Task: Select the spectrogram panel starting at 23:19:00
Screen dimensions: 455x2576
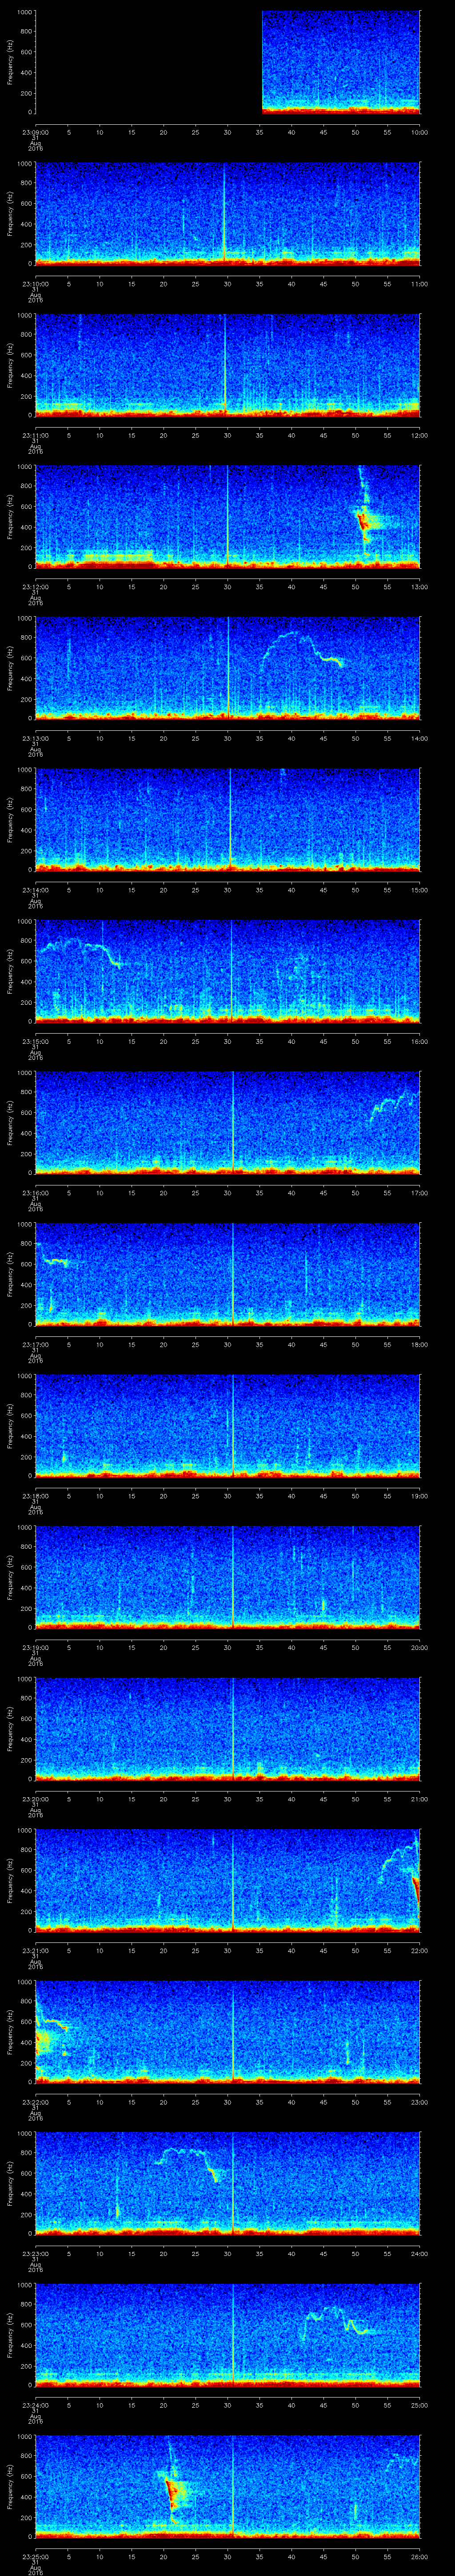Action: point(227,1578)
